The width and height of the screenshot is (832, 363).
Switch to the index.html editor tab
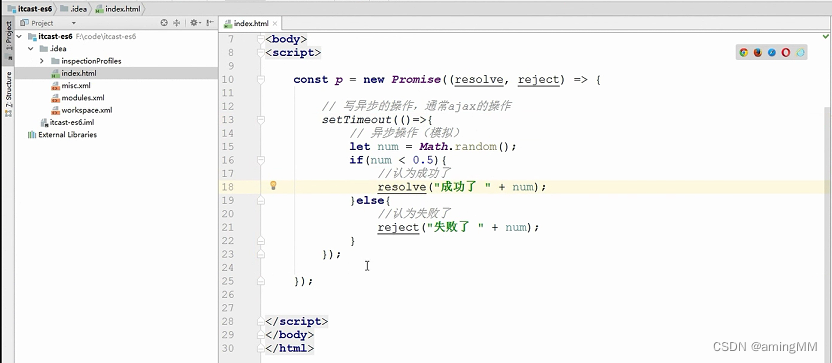point(249,24)
